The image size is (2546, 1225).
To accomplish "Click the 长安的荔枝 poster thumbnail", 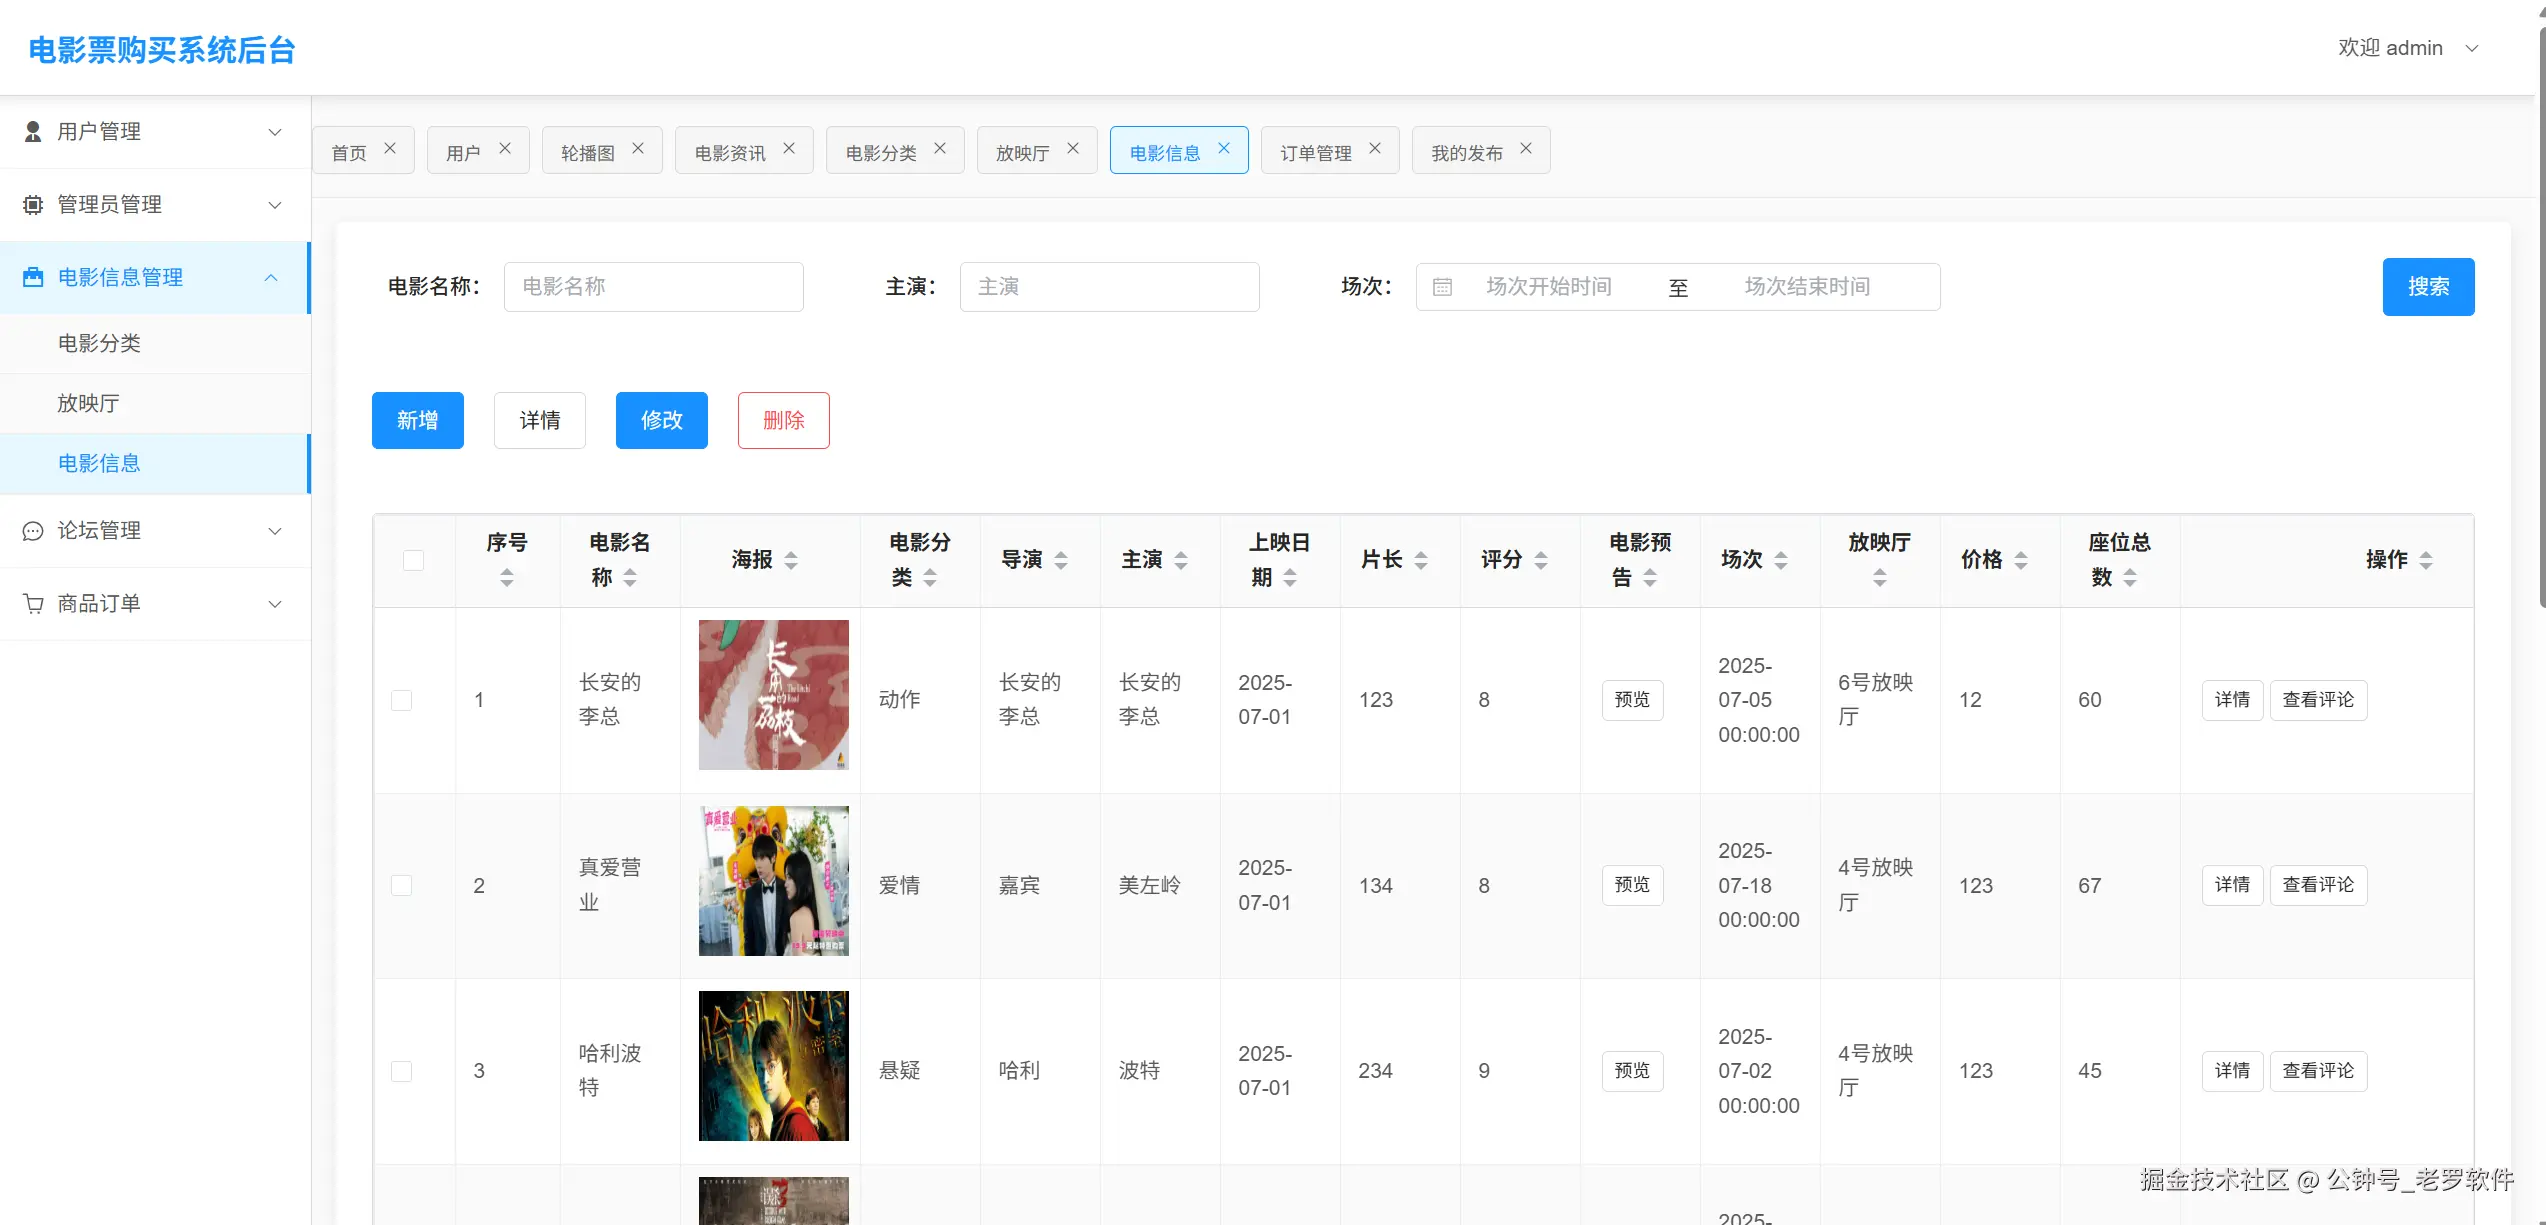I will [773, 695].
